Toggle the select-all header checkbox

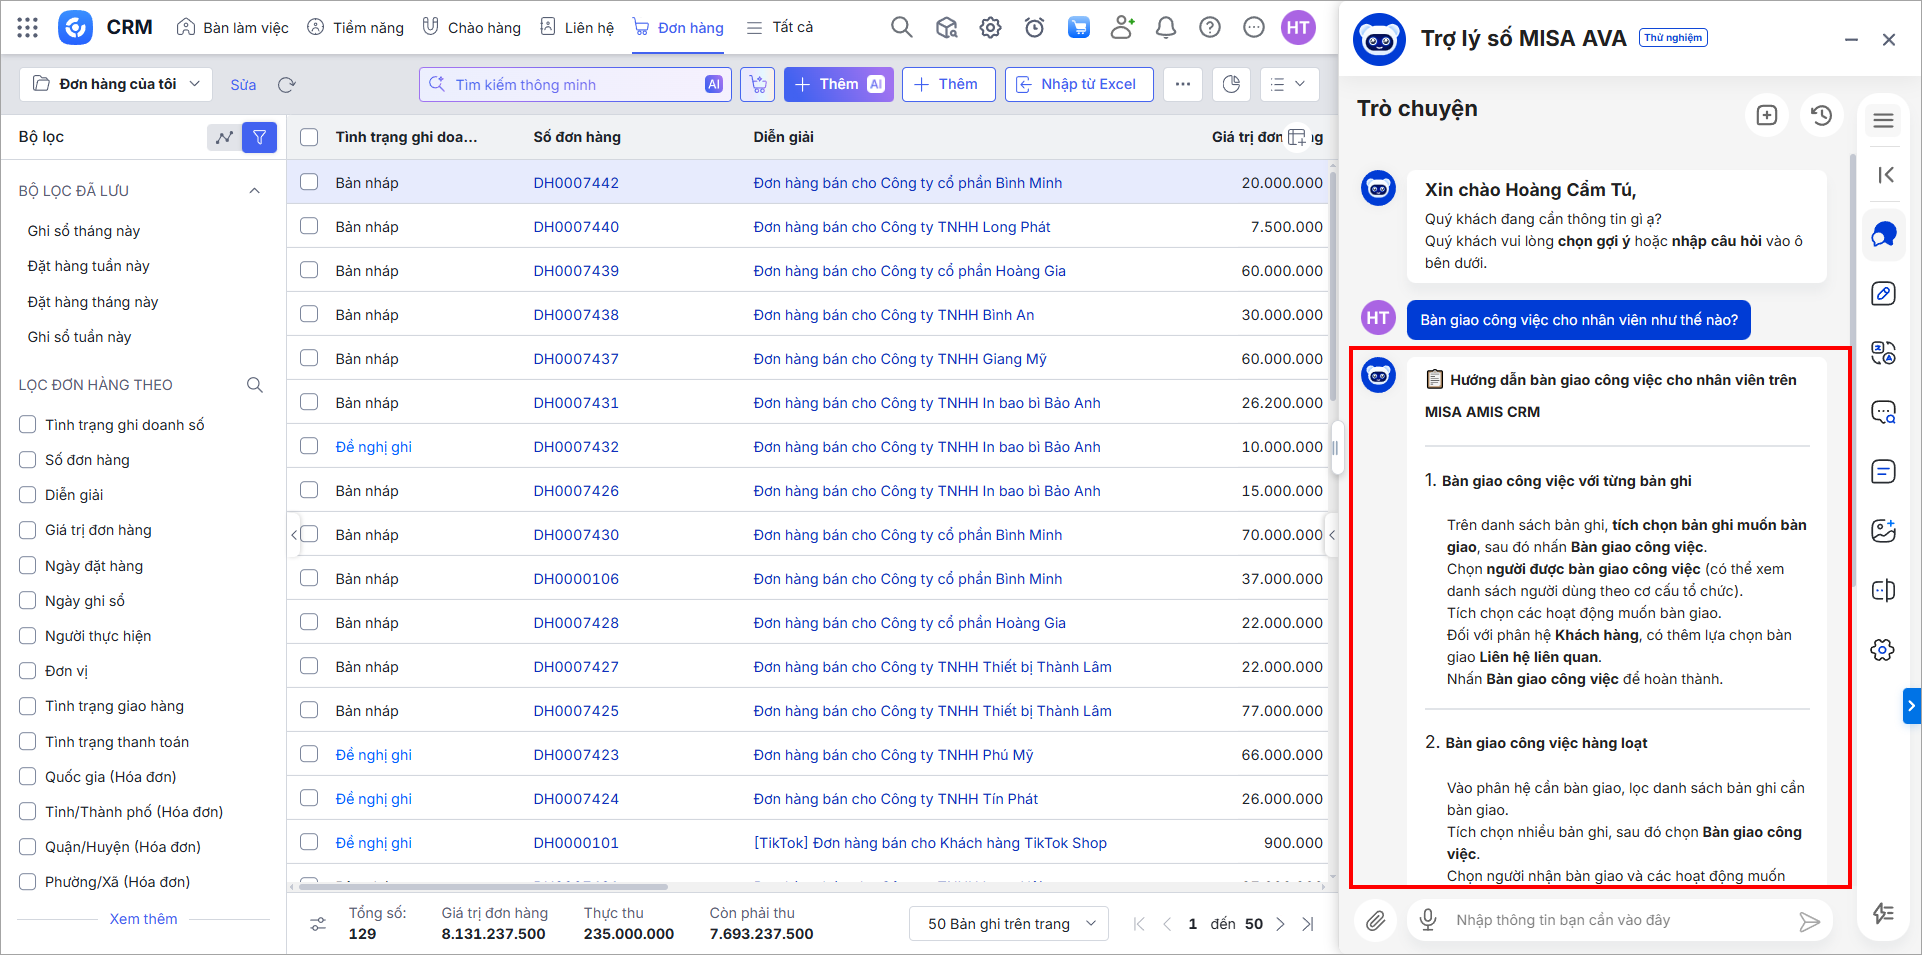point(309,137)
